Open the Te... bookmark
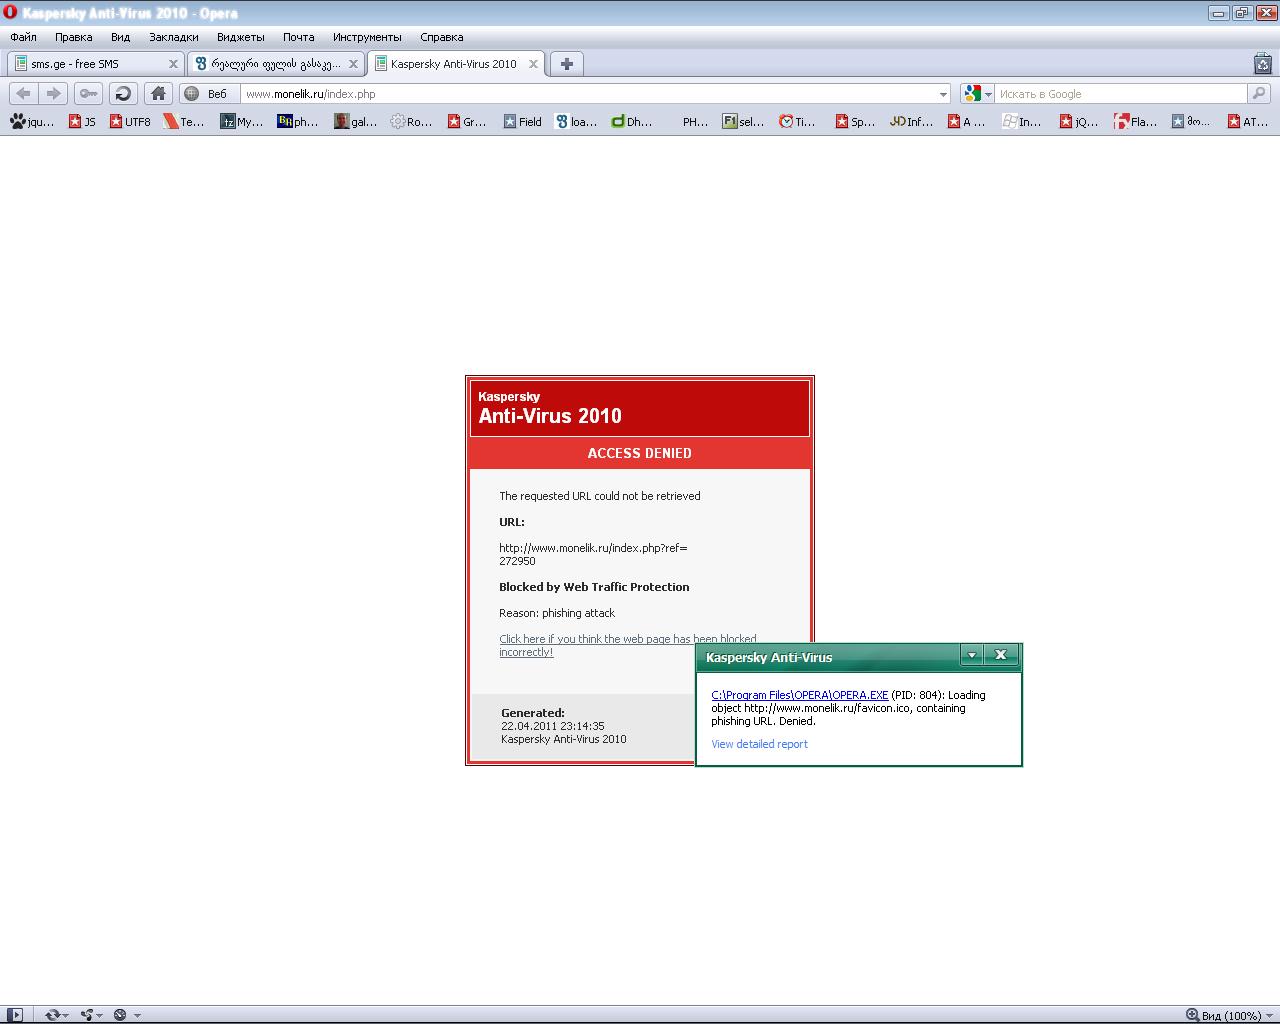The image size is (1280, 1024). [185, 121]
